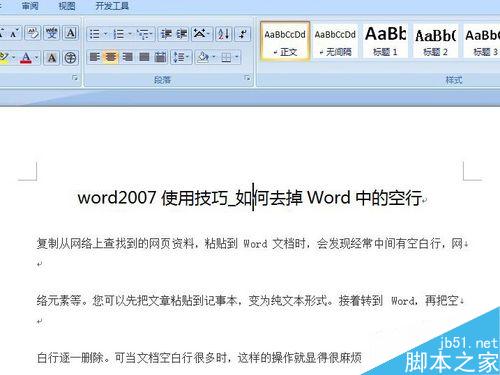Switch to the 审阅 ribbon tab
This screenshot has height=375, width=500.
click(30, 6)
